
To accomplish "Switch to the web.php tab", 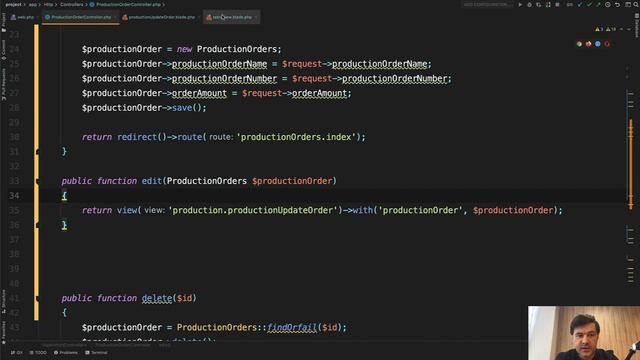I will click(23, 17).
